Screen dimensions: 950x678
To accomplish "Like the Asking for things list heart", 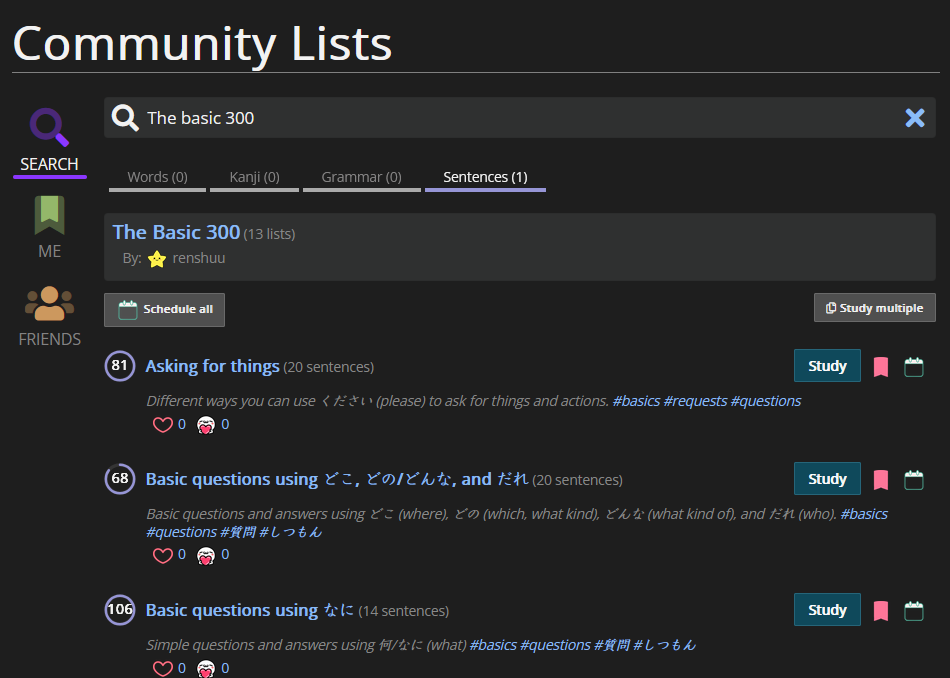I will coord(162,424).
